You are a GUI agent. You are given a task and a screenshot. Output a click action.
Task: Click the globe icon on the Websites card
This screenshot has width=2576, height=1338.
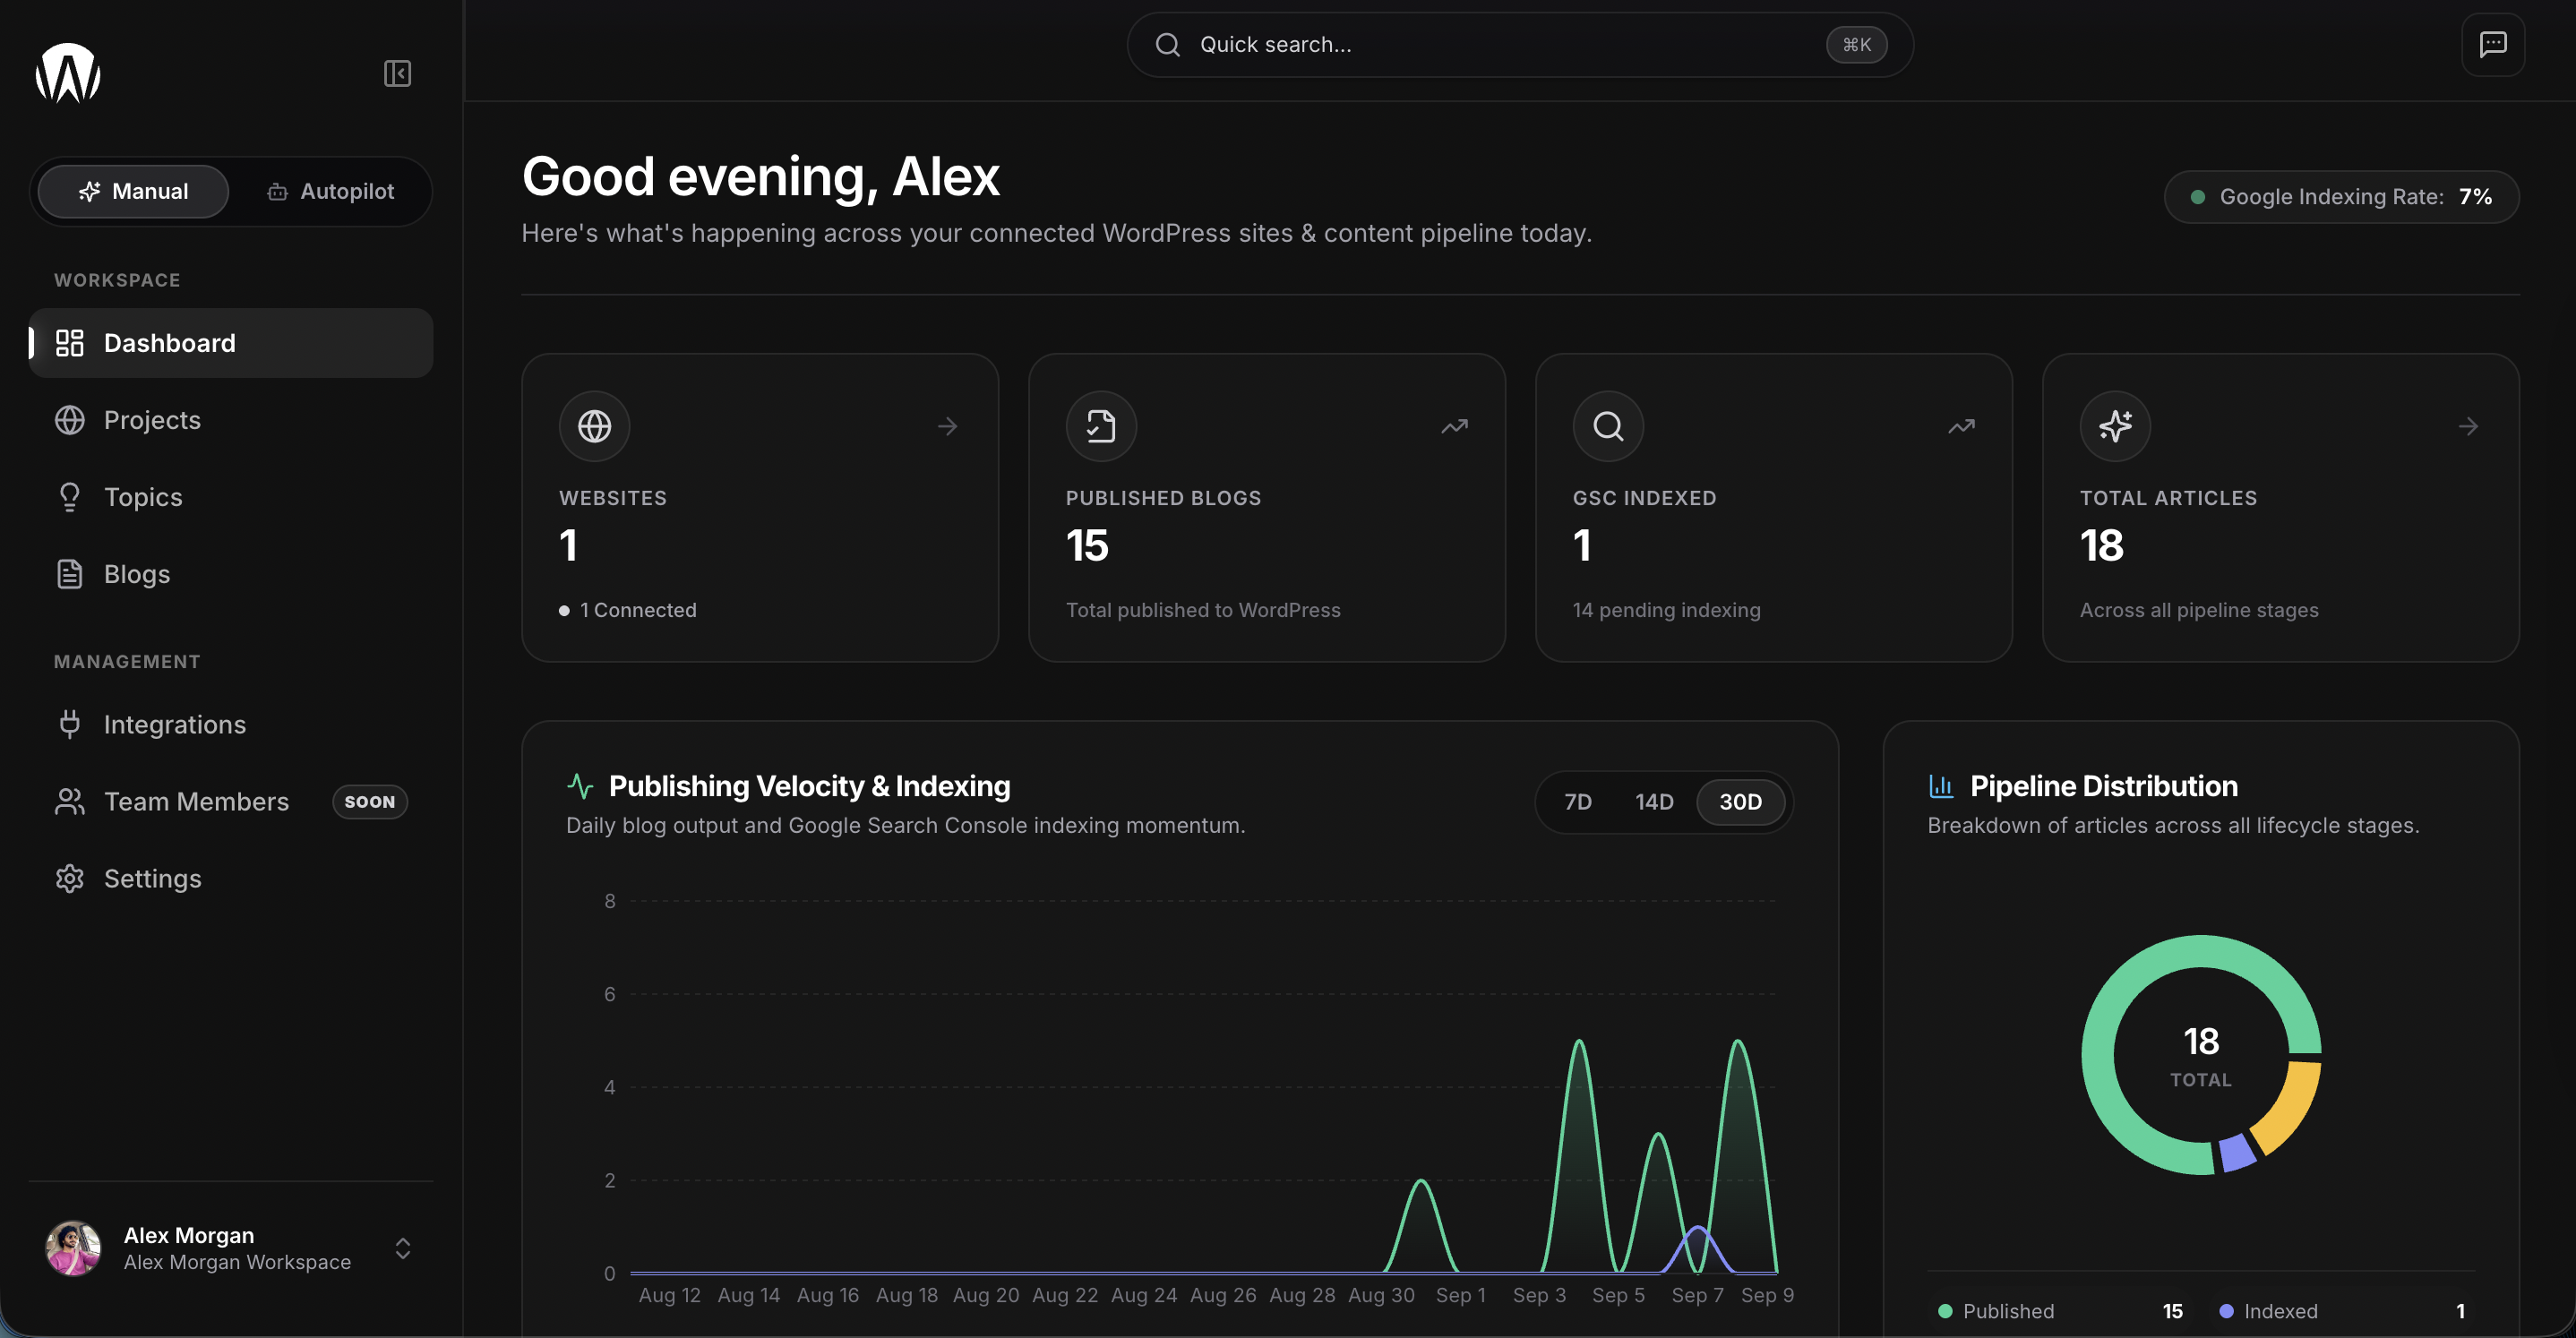[594, 426]
